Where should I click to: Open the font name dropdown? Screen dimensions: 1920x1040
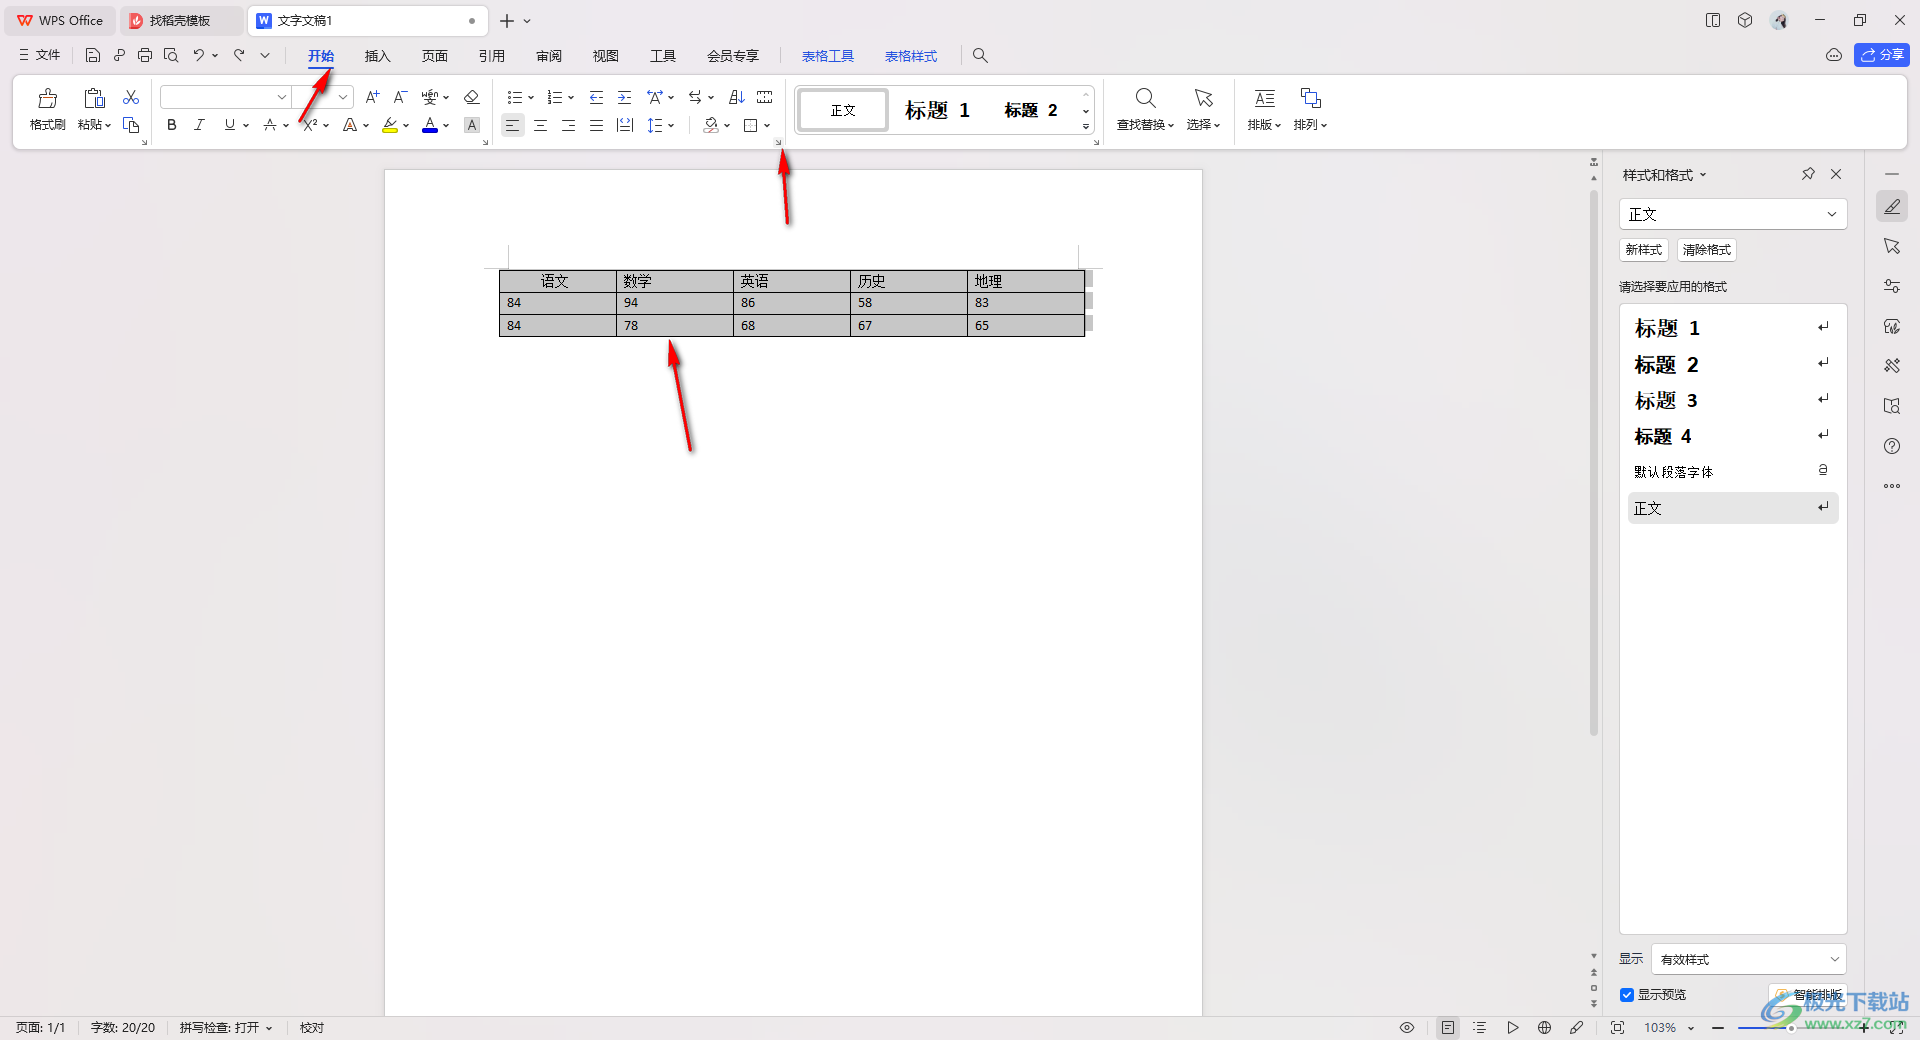tap(282, 97)
